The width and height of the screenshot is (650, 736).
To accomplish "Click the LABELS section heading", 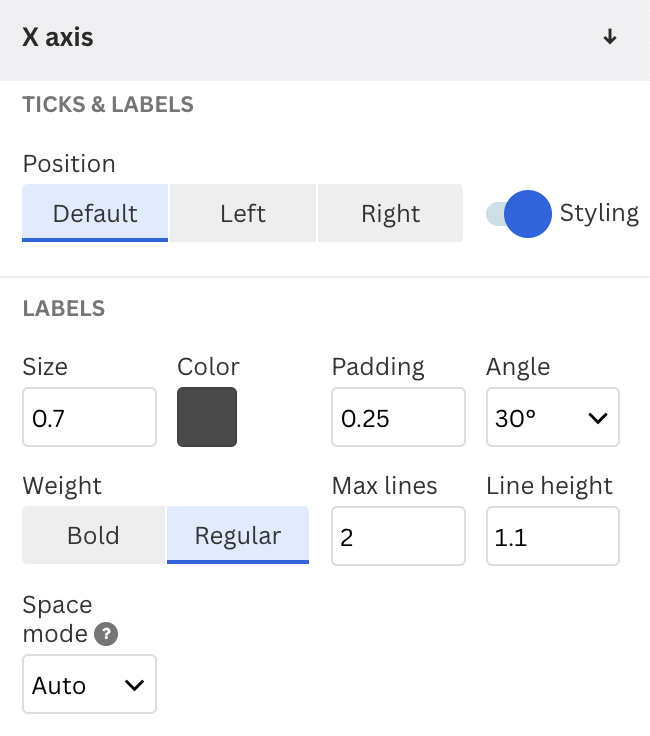I will tap(64, 308).
